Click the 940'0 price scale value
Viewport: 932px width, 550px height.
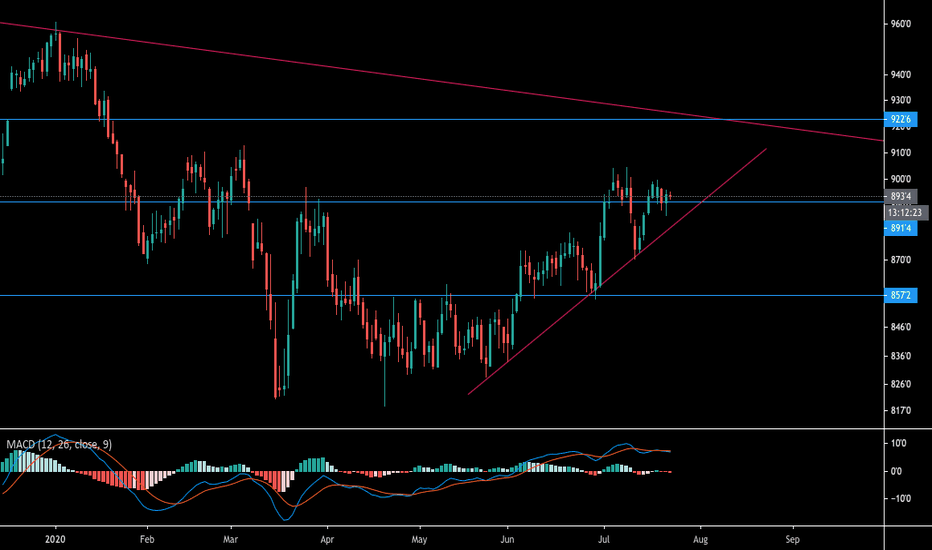900,74
